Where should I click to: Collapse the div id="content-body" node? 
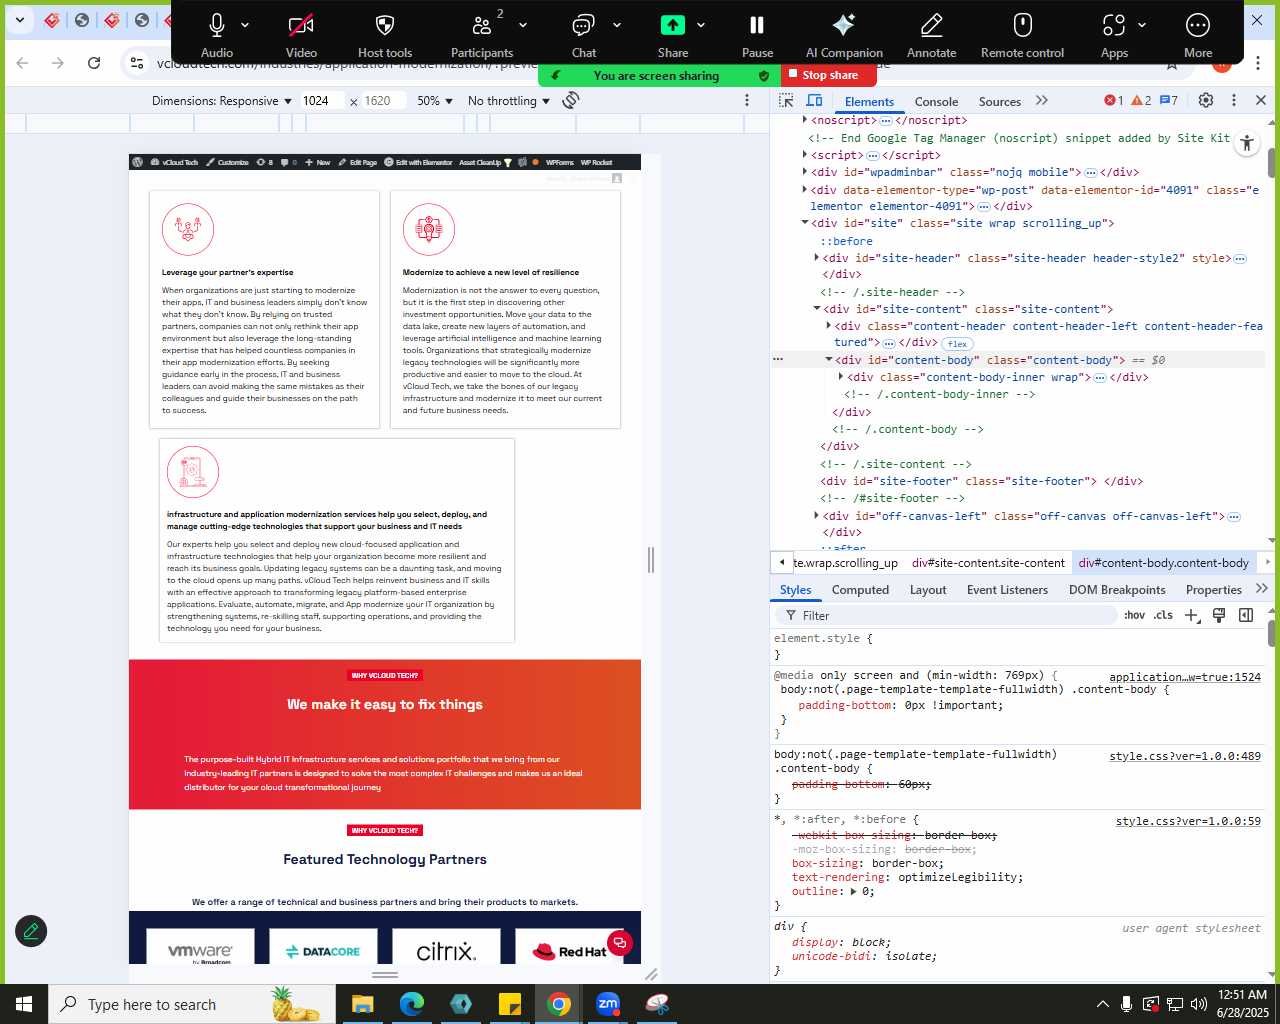pos(829,360)
